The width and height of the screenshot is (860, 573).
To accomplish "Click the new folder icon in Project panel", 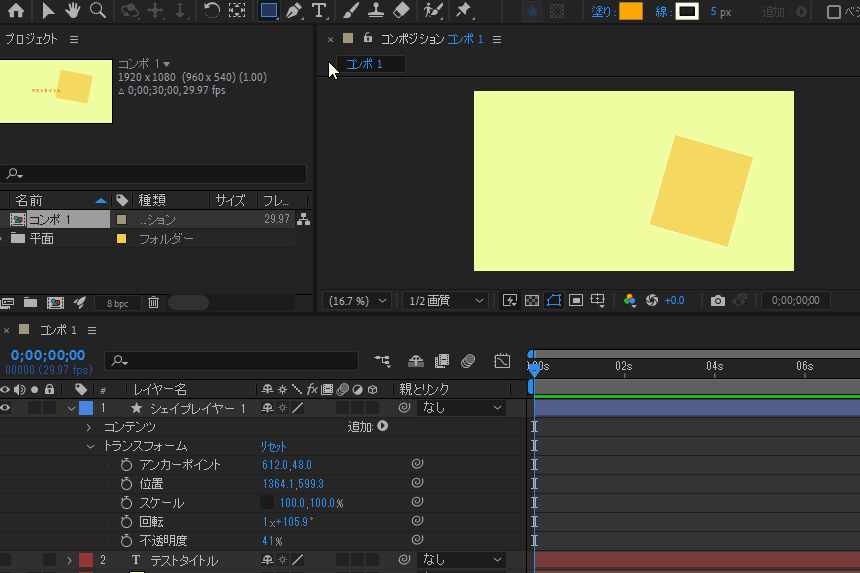I will [x=31, y=303].
